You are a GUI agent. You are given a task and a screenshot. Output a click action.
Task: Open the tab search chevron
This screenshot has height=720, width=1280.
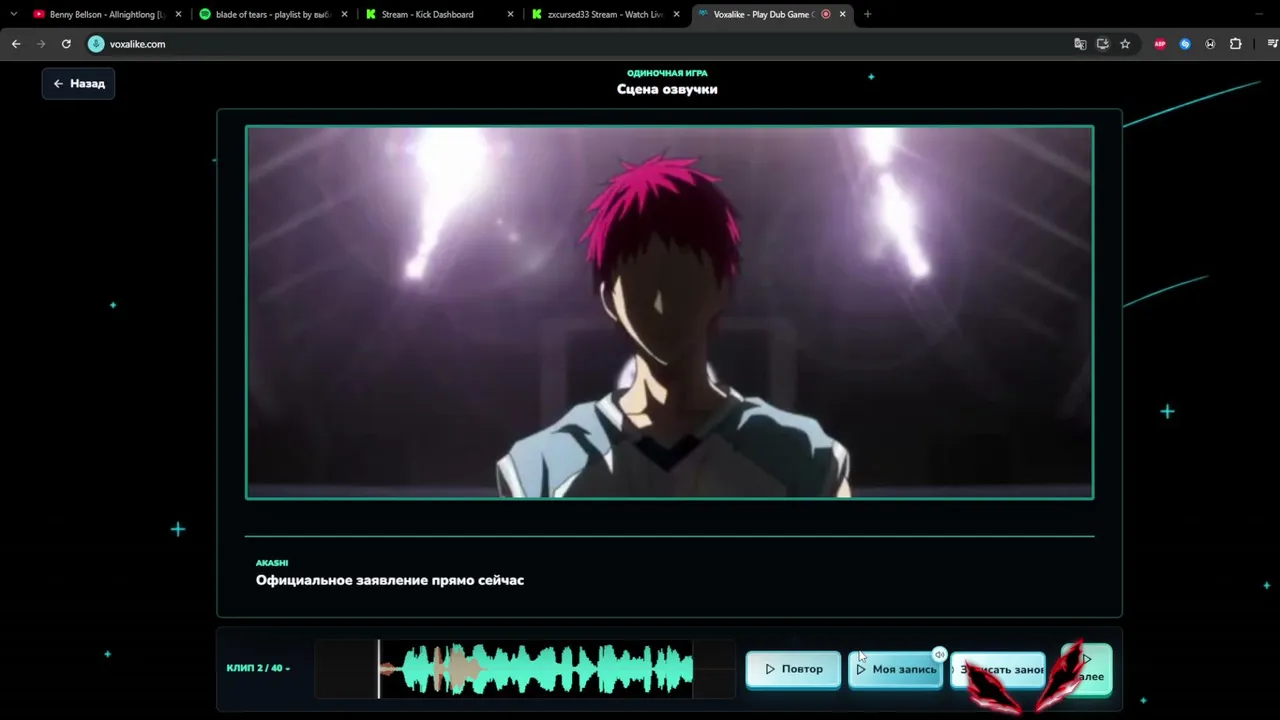[x=13, y=14]
